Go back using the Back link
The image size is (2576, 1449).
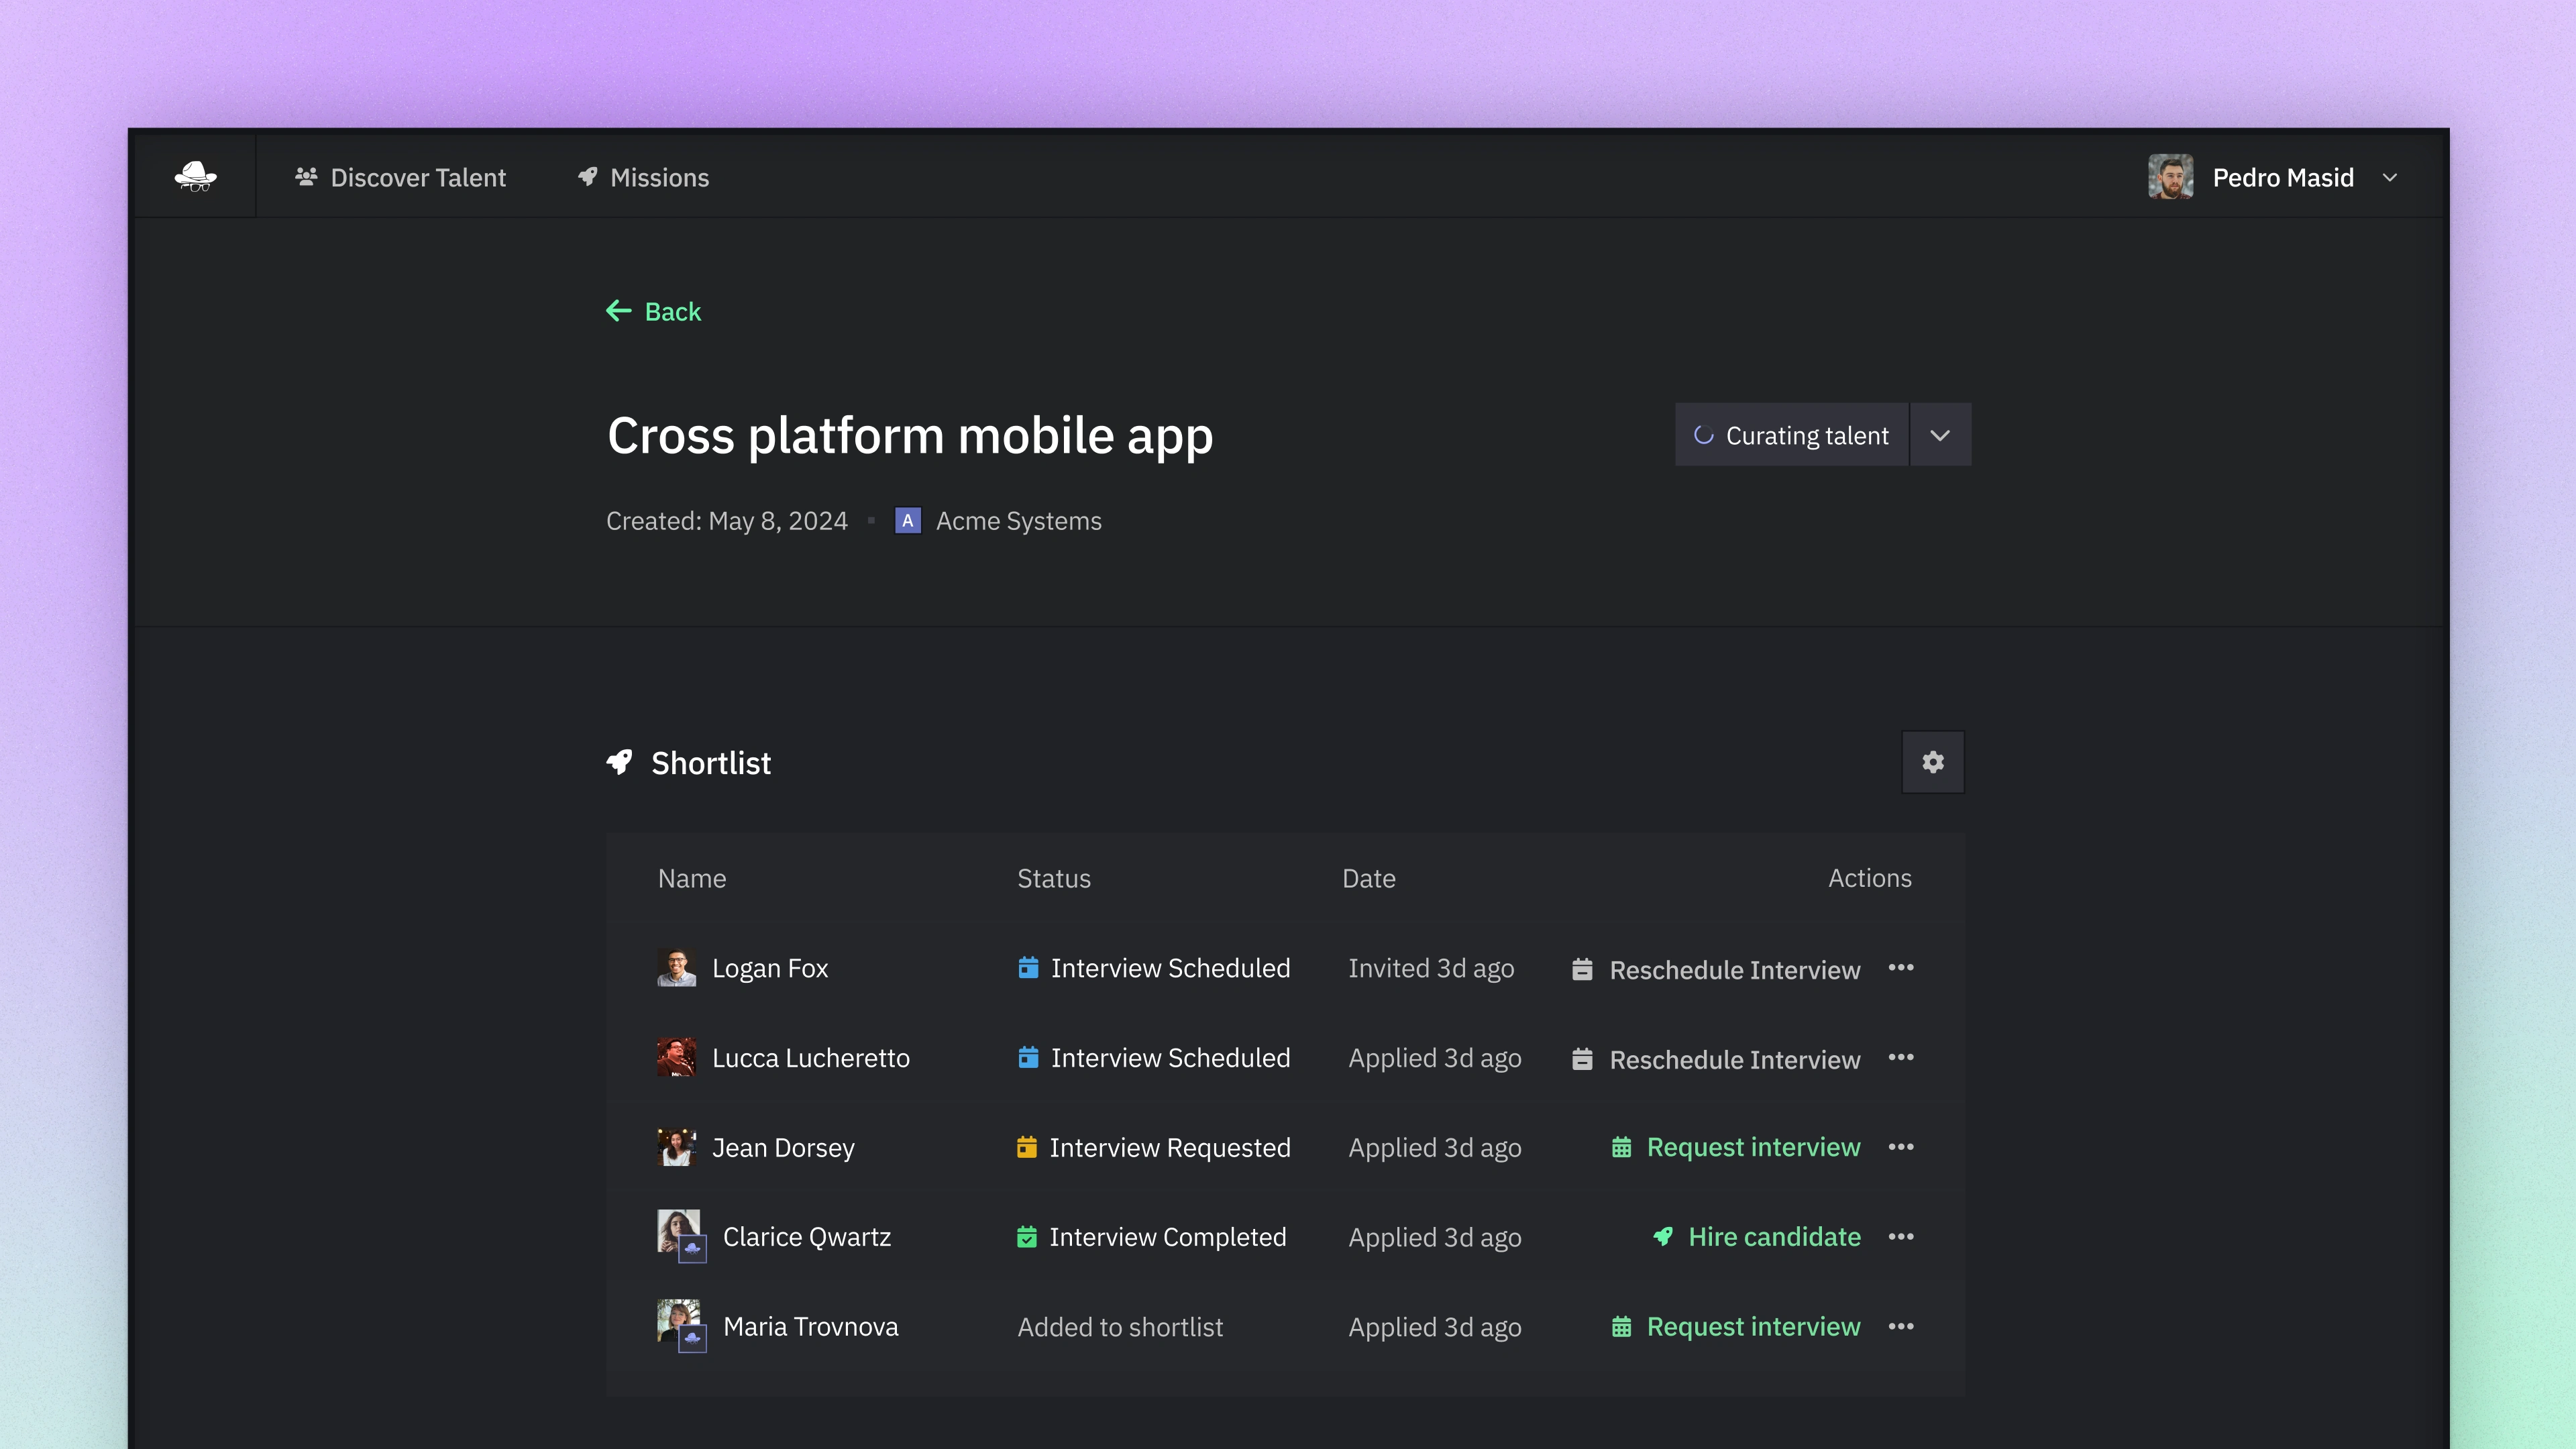(x=653, y=312)
